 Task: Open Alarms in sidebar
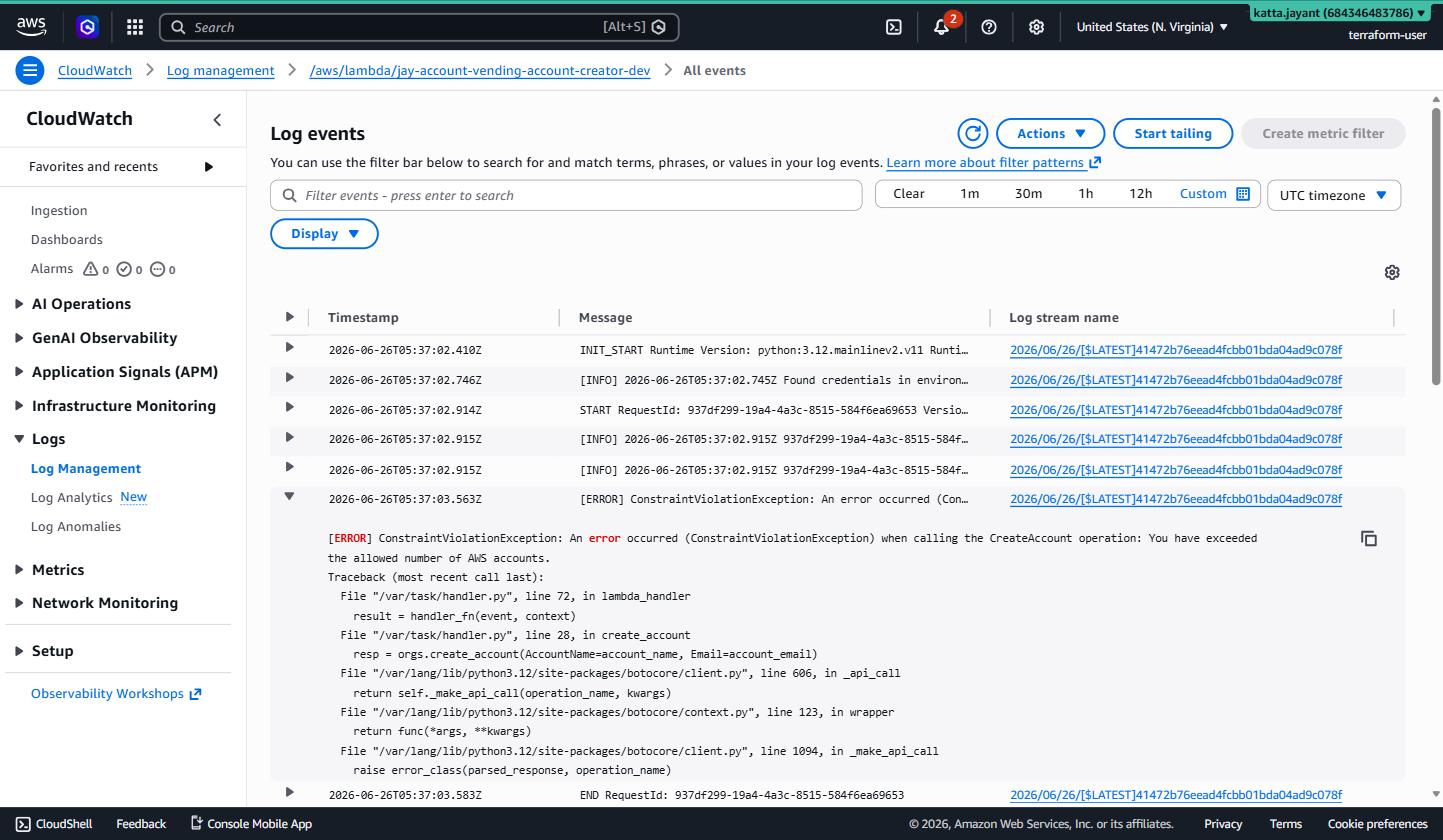(52, 268)
